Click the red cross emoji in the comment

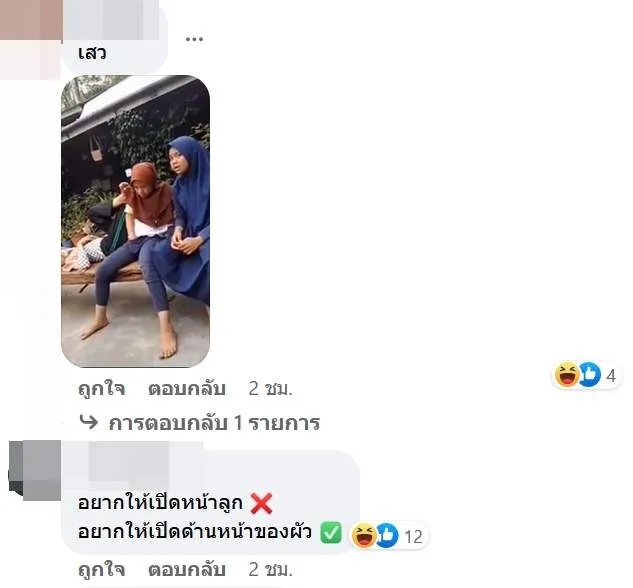(x=261, y=503)
